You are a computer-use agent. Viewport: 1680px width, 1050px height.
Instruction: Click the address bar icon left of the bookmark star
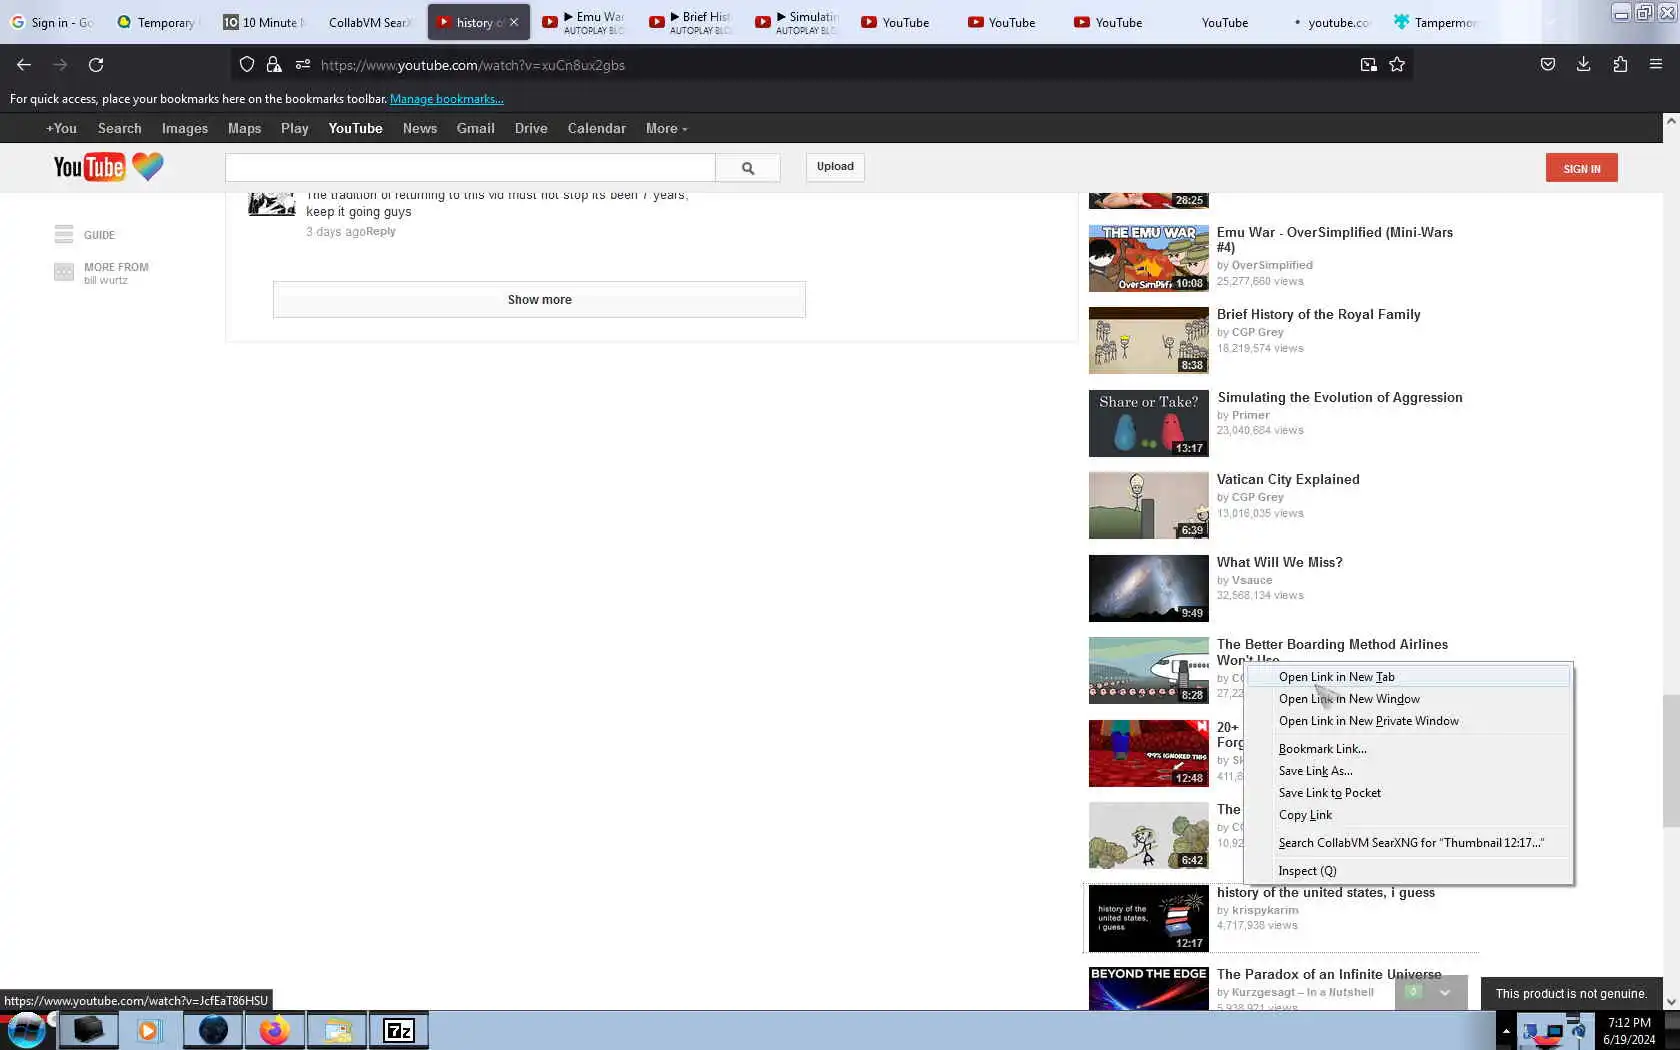pos(1368,65)
